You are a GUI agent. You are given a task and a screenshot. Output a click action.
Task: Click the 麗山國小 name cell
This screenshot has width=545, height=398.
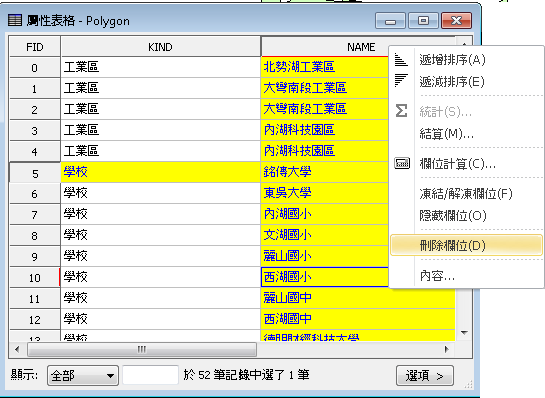(x=325, y=256)
